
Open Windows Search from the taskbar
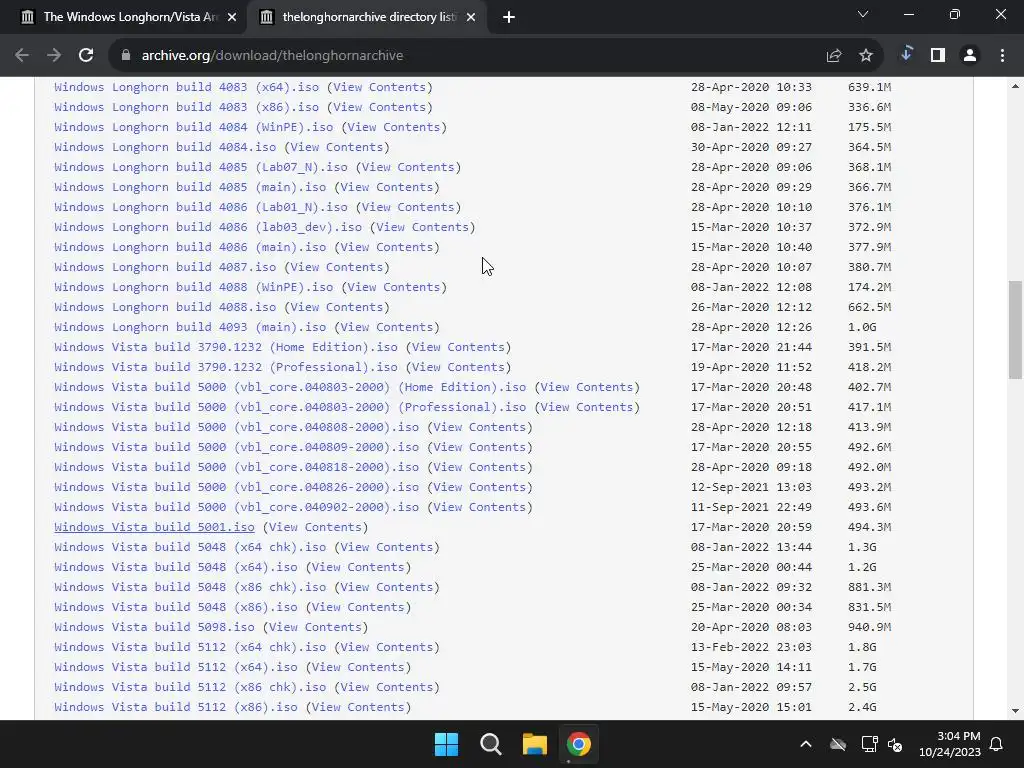pyautogui.click(x=490, y=744)
